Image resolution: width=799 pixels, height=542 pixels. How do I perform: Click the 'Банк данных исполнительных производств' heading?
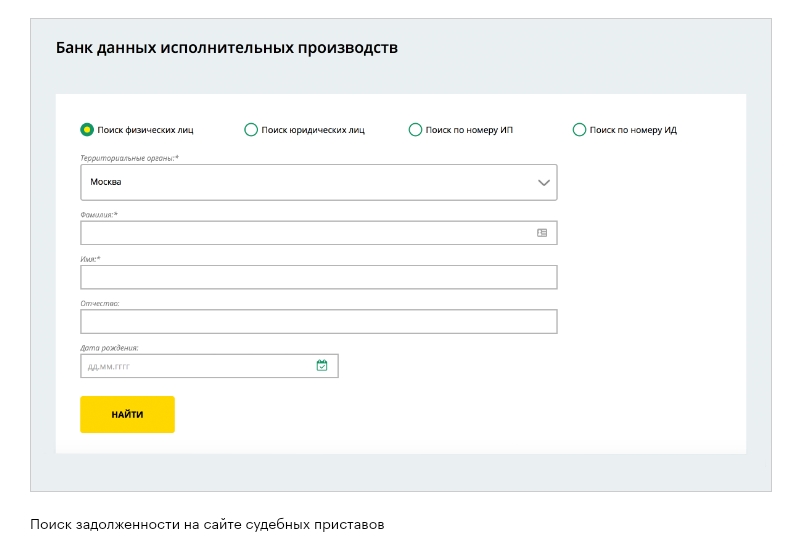(x=227, y=48)
